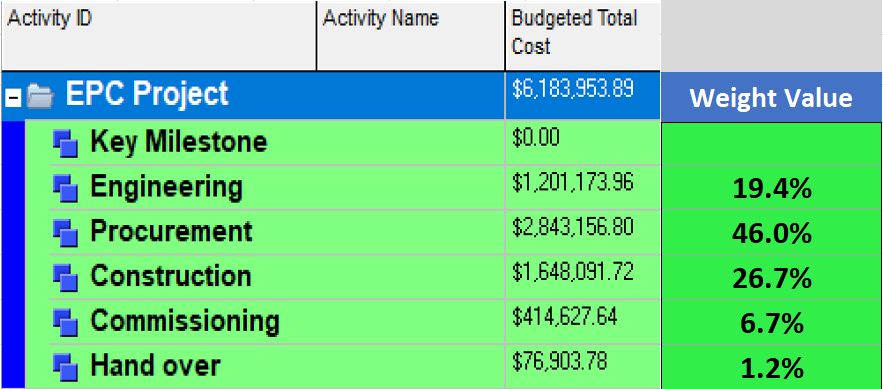This screenshot has width=883, height=389.
Task: Click the 19.4% weight value cell
Action: tap(771, 188)
